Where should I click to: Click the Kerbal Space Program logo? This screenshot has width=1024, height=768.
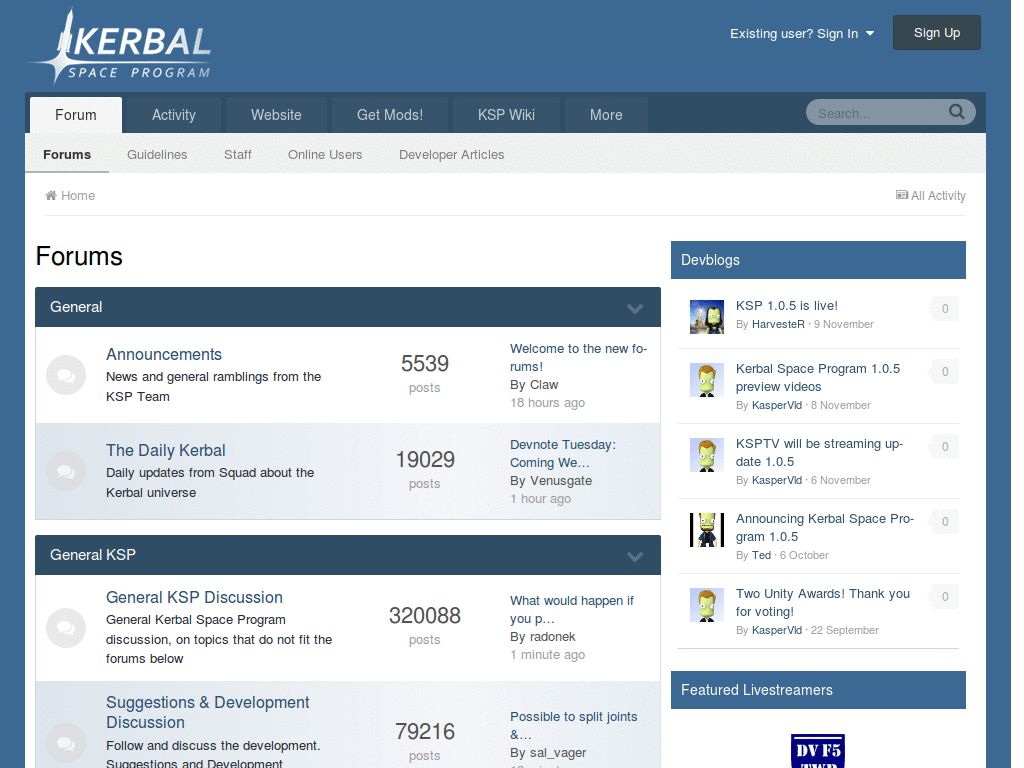pyautogui.click(x=120, y=46)
